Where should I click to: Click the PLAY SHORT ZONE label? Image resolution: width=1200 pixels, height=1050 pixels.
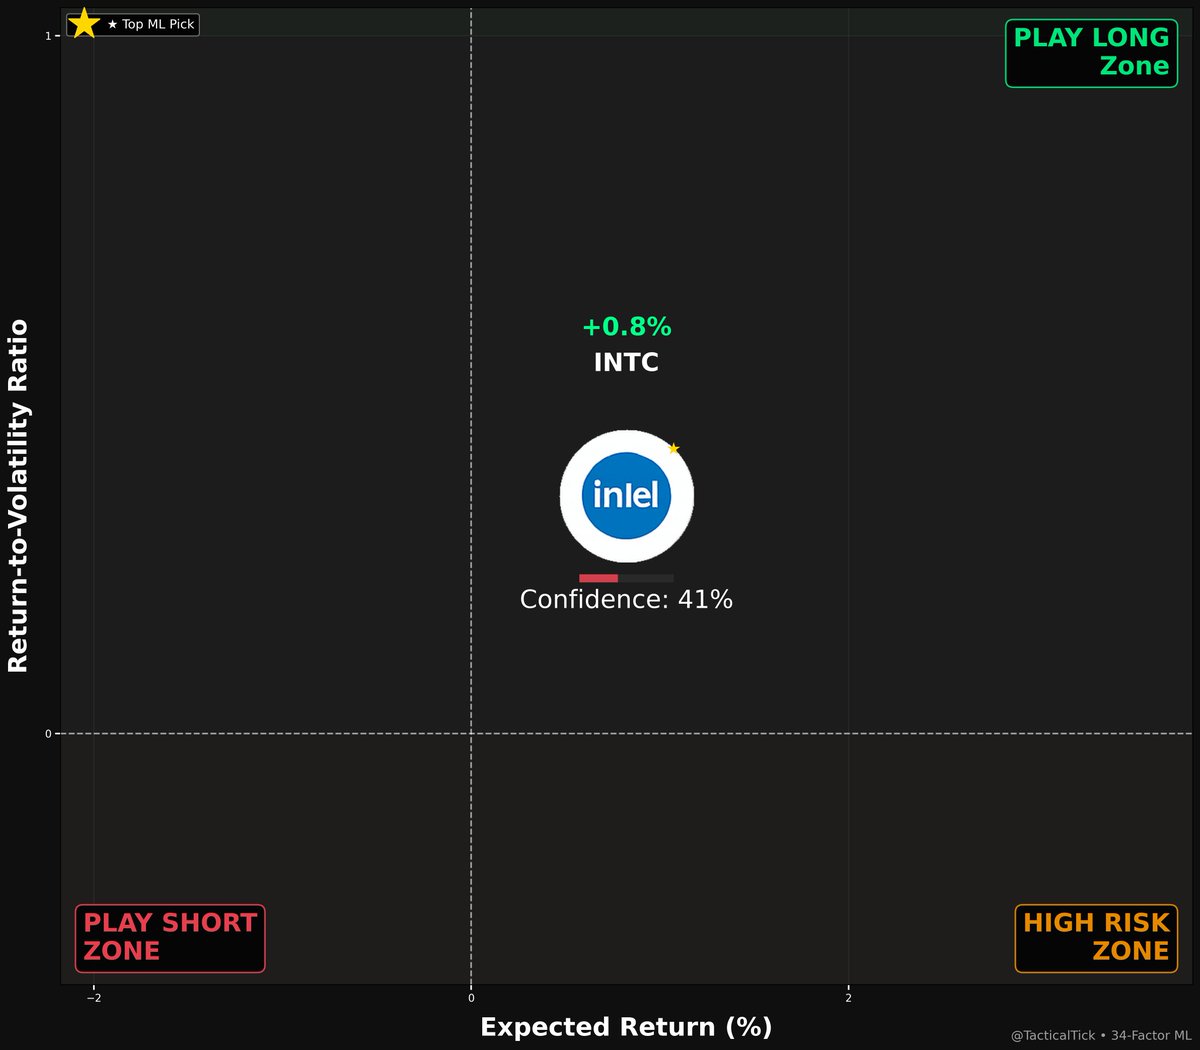pyautogui.click(x=170, y=937)
